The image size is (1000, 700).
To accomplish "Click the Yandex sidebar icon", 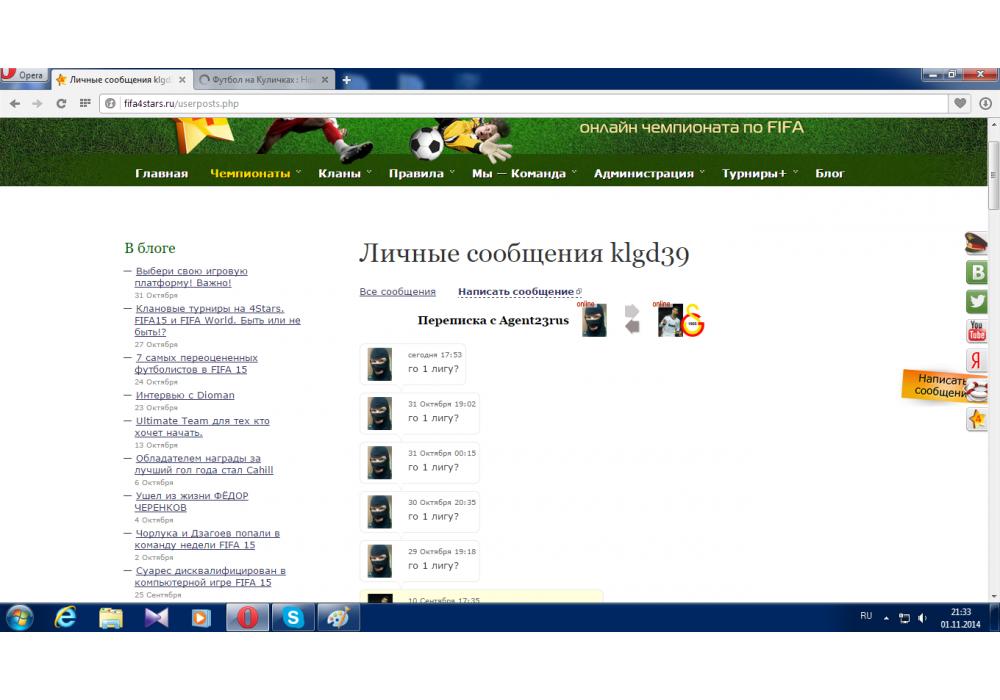I will tap(976, 360).
